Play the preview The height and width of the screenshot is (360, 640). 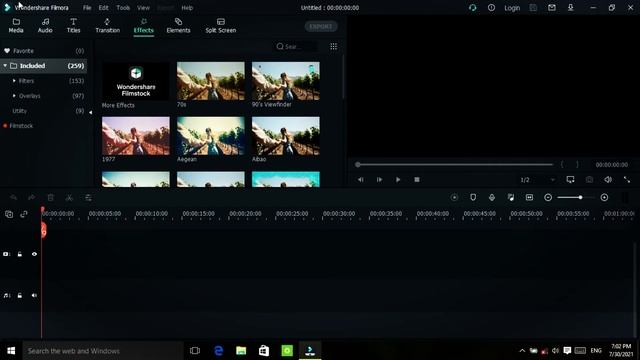coord(398,180)
